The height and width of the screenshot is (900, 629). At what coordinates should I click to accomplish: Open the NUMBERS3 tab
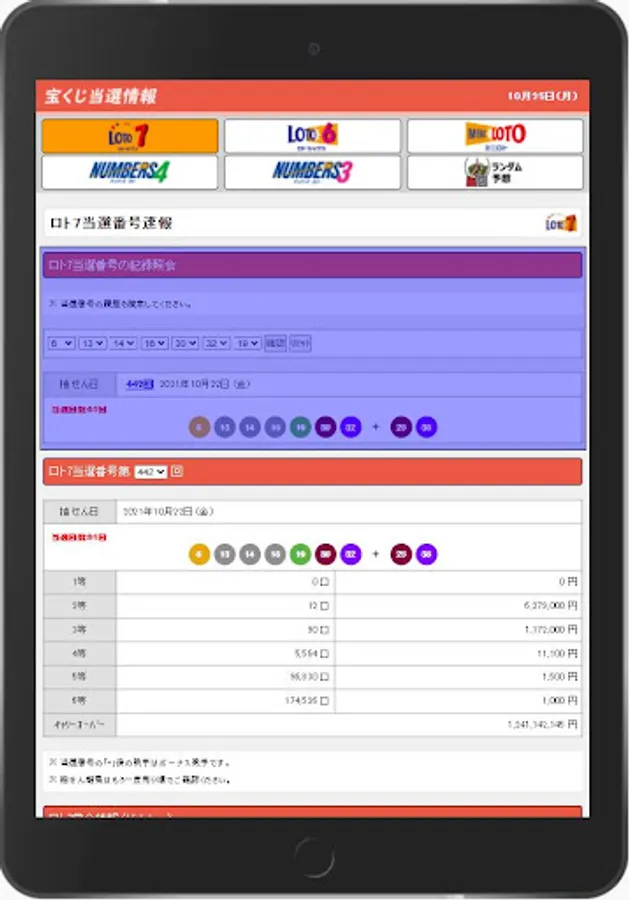[312, 172]
